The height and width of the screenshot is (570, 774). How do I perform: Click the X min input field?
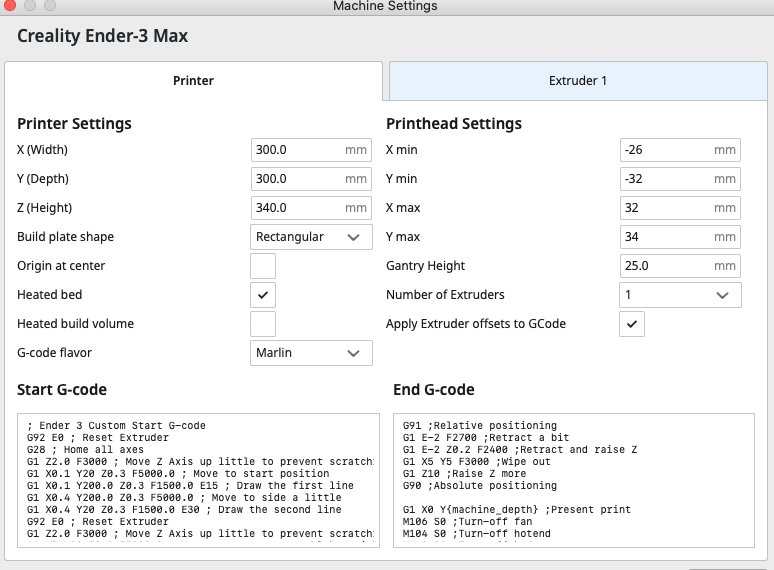click(680, 150)
